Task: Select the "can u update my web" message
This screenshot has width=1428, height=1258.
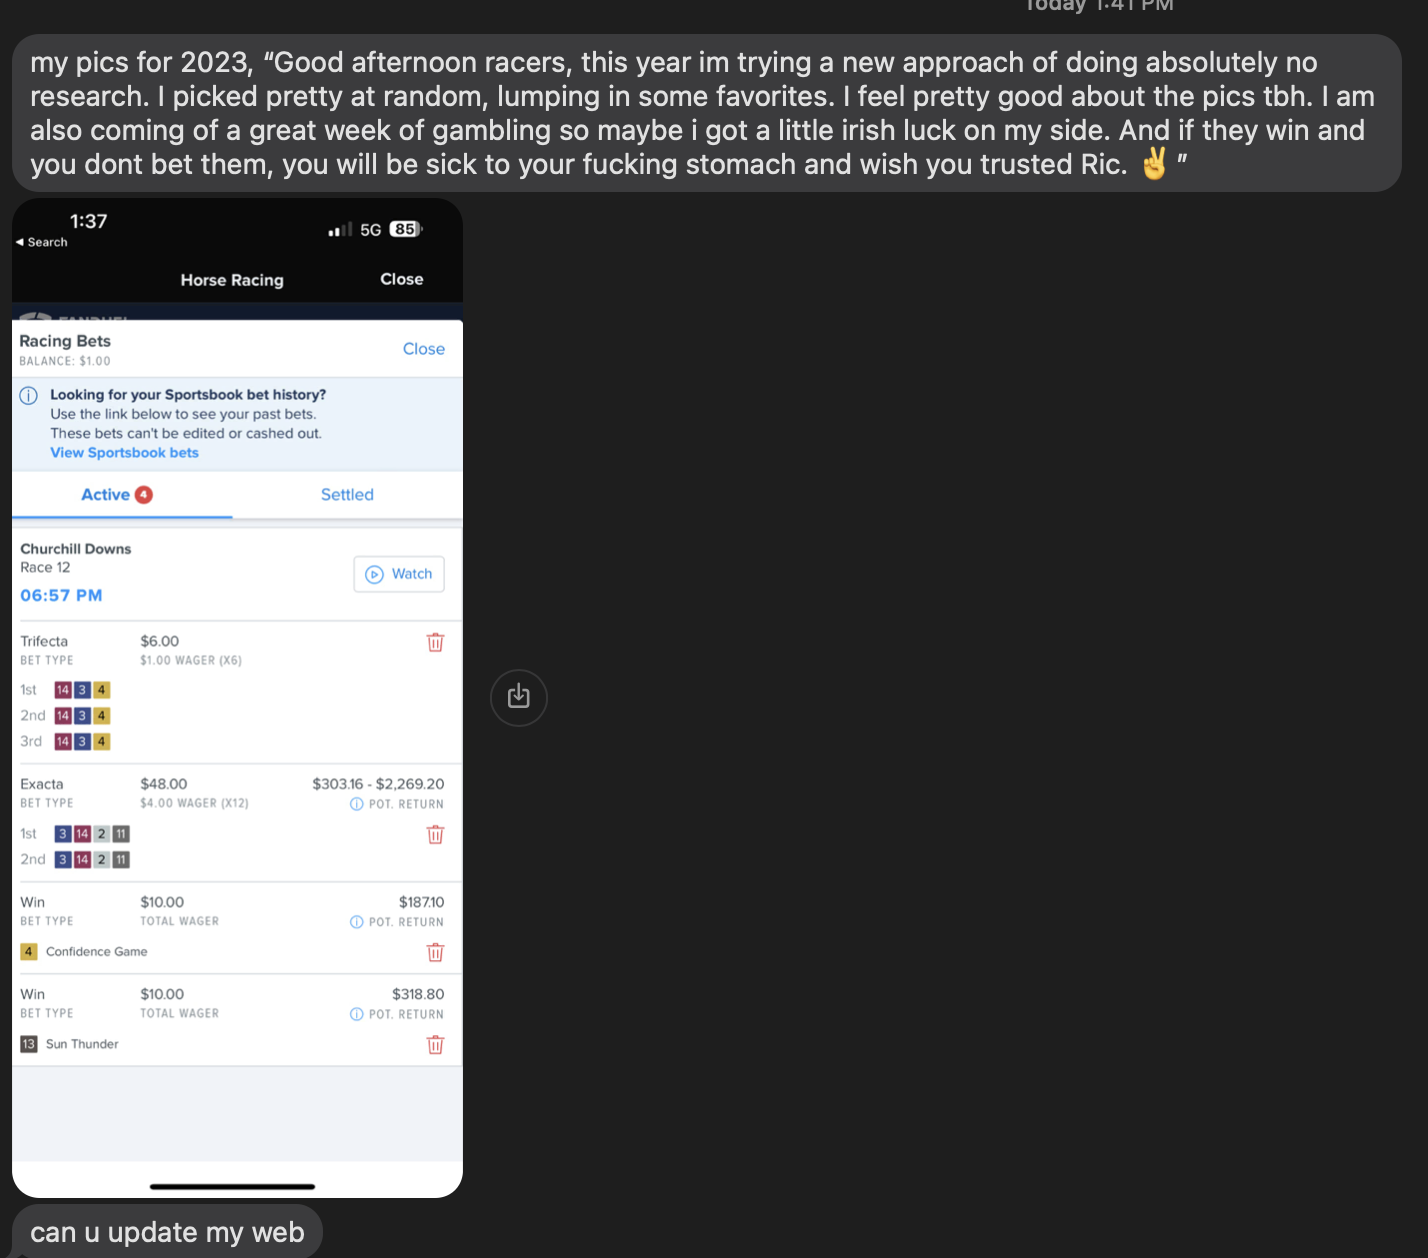Action: point(167,1233)
